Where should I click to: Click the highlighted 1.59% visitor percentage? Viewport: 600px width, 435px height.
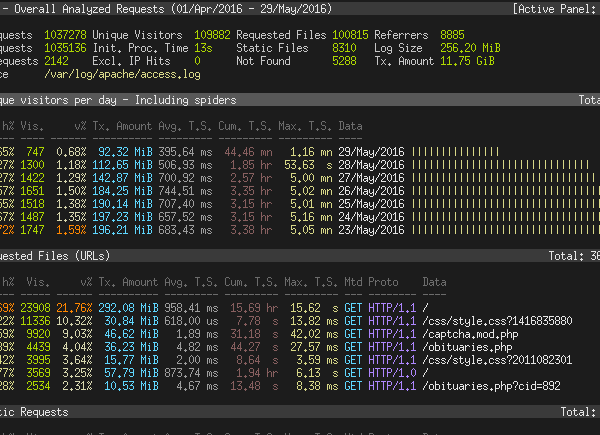[x=71, y=230]
